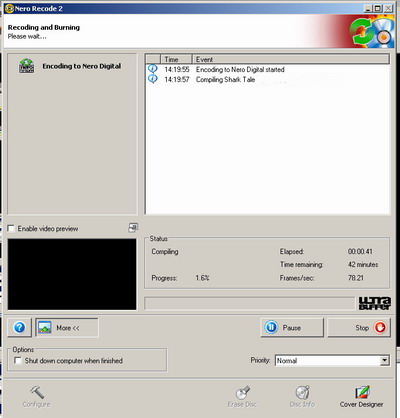Viewport: 400px width, 418px height.
Task: Click the progress value 1.6%
Action: (202, 278)
